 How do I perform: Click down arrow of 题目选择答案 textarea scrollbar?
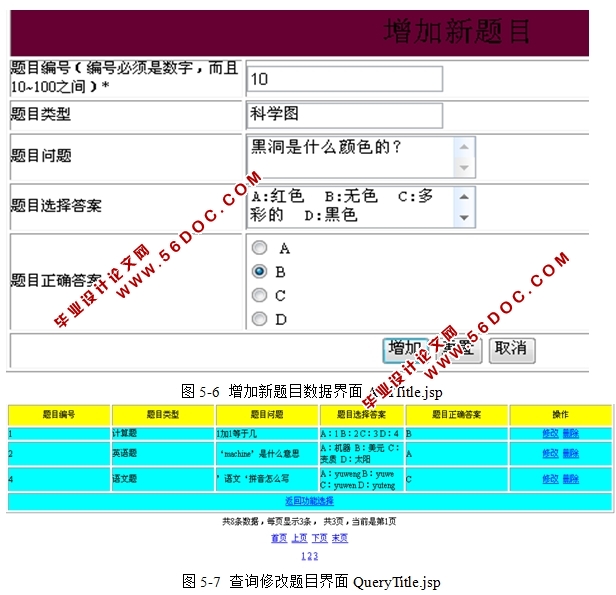(x=464, y=218)
